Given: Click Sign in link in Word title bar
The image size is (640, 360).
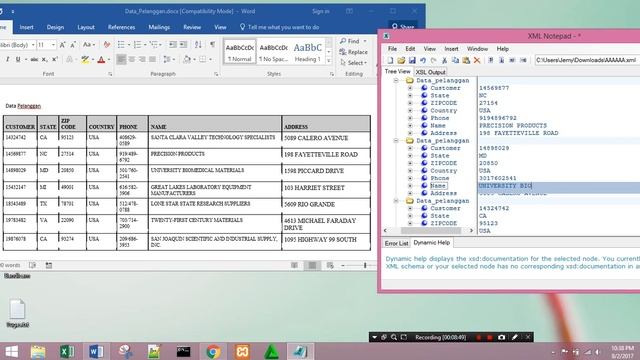Looking at the screenshot, I should 321,11.
